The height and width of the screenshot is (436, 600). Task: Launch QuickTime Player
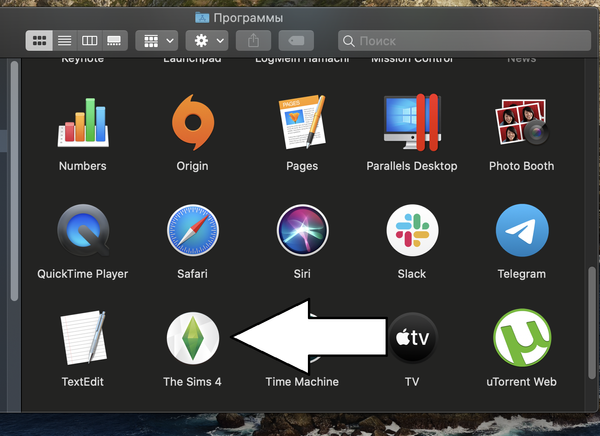pyautogui.click(x=82, y=232)
